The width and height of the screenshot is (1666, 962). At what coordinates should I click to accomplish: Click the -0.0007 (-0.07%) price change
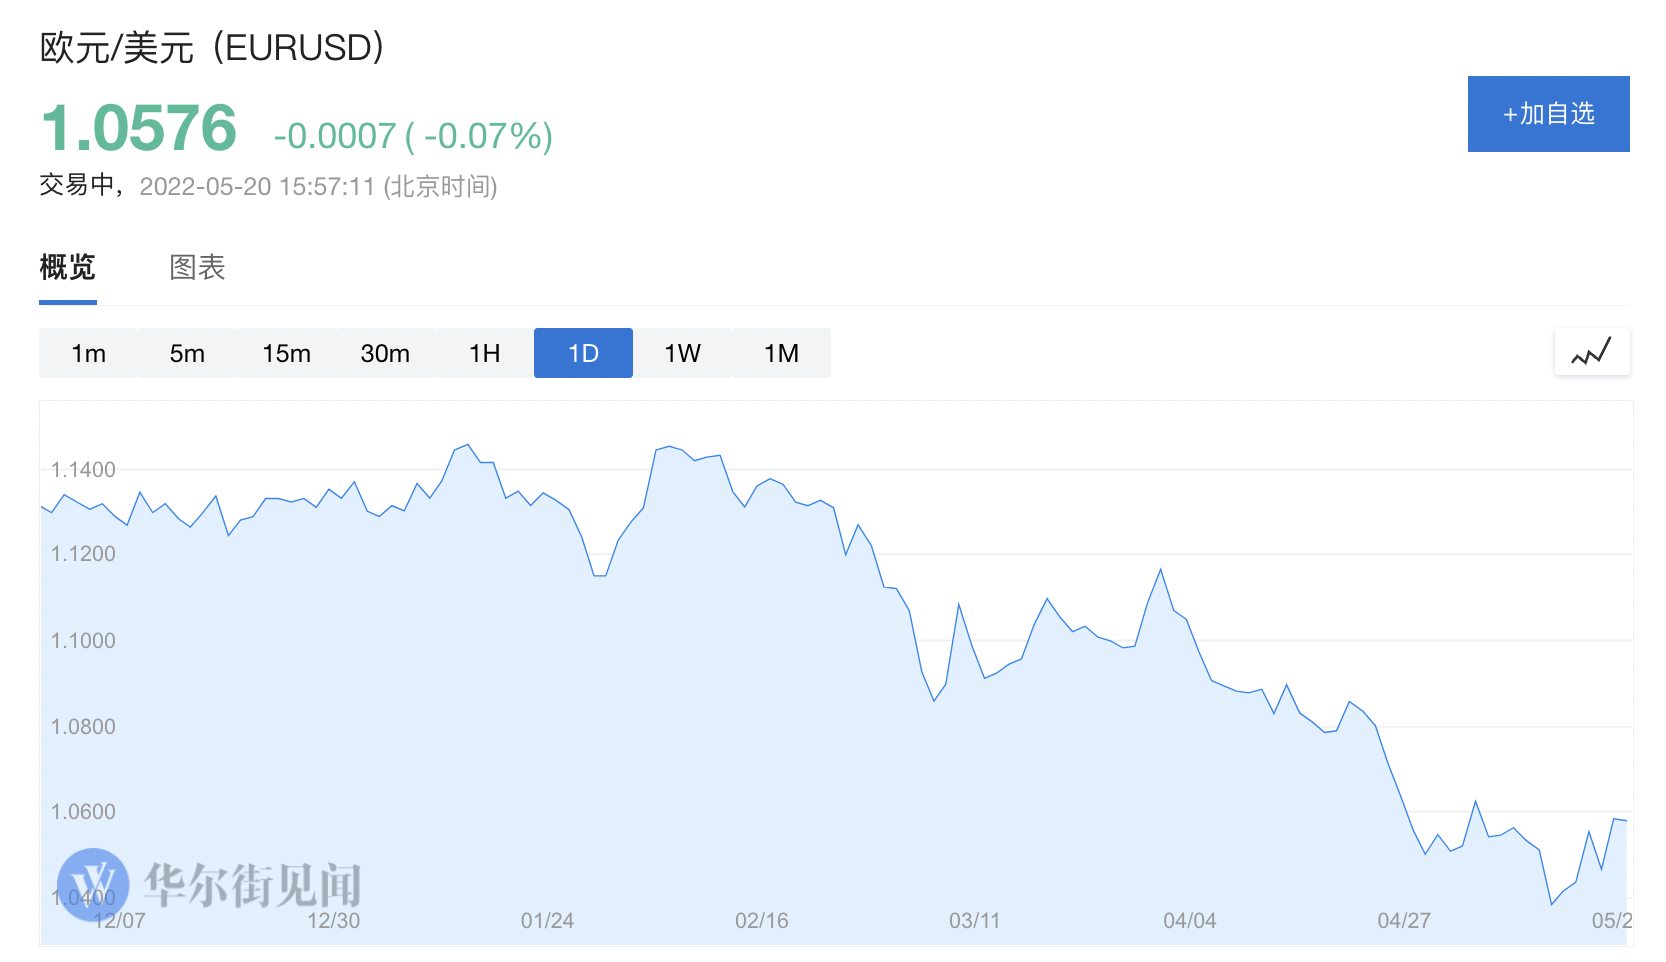pyautogui.click(x=413, y=136)
